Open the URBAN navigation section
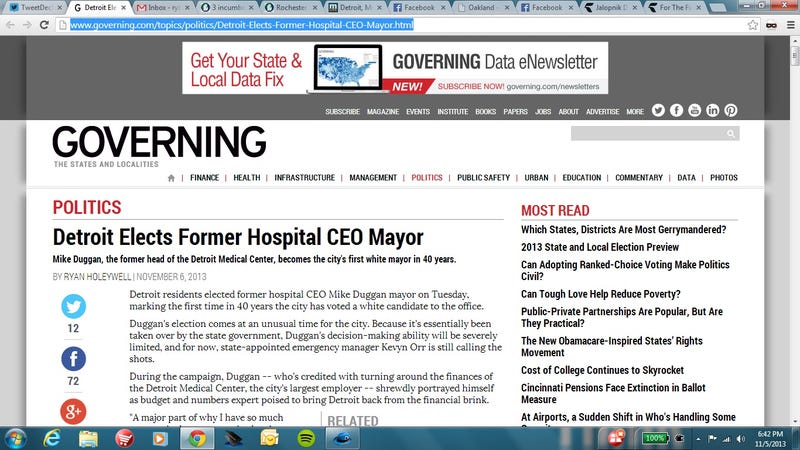The height and width of the screenshot is (450, 800). (536, 178)
